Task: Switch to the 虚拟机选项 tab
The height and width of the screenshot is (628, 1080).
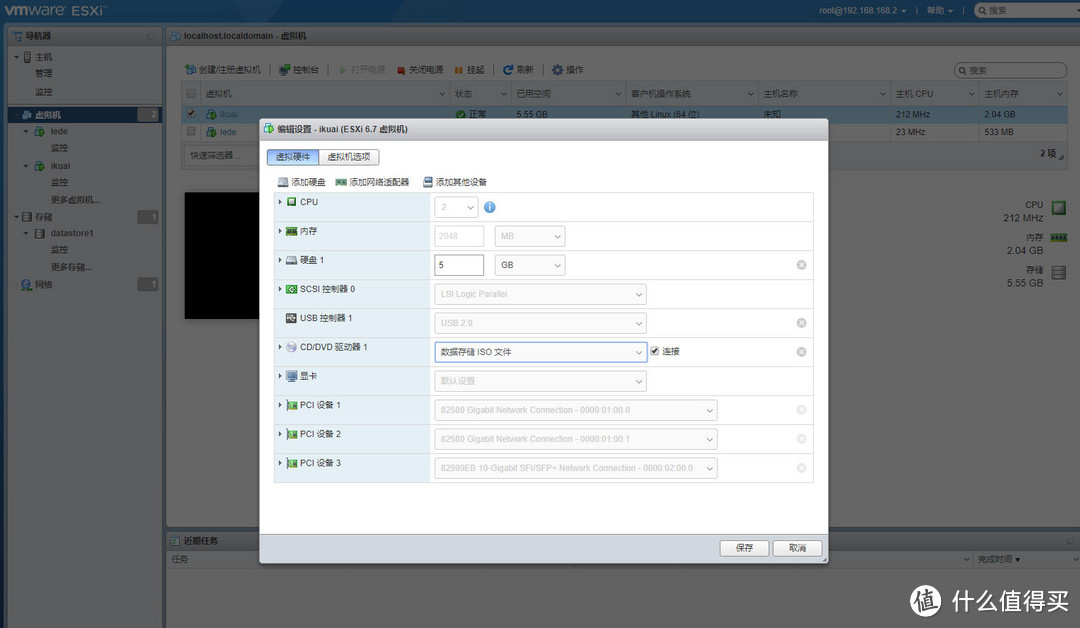Action: pyautogui.click(x=351, y=157)
